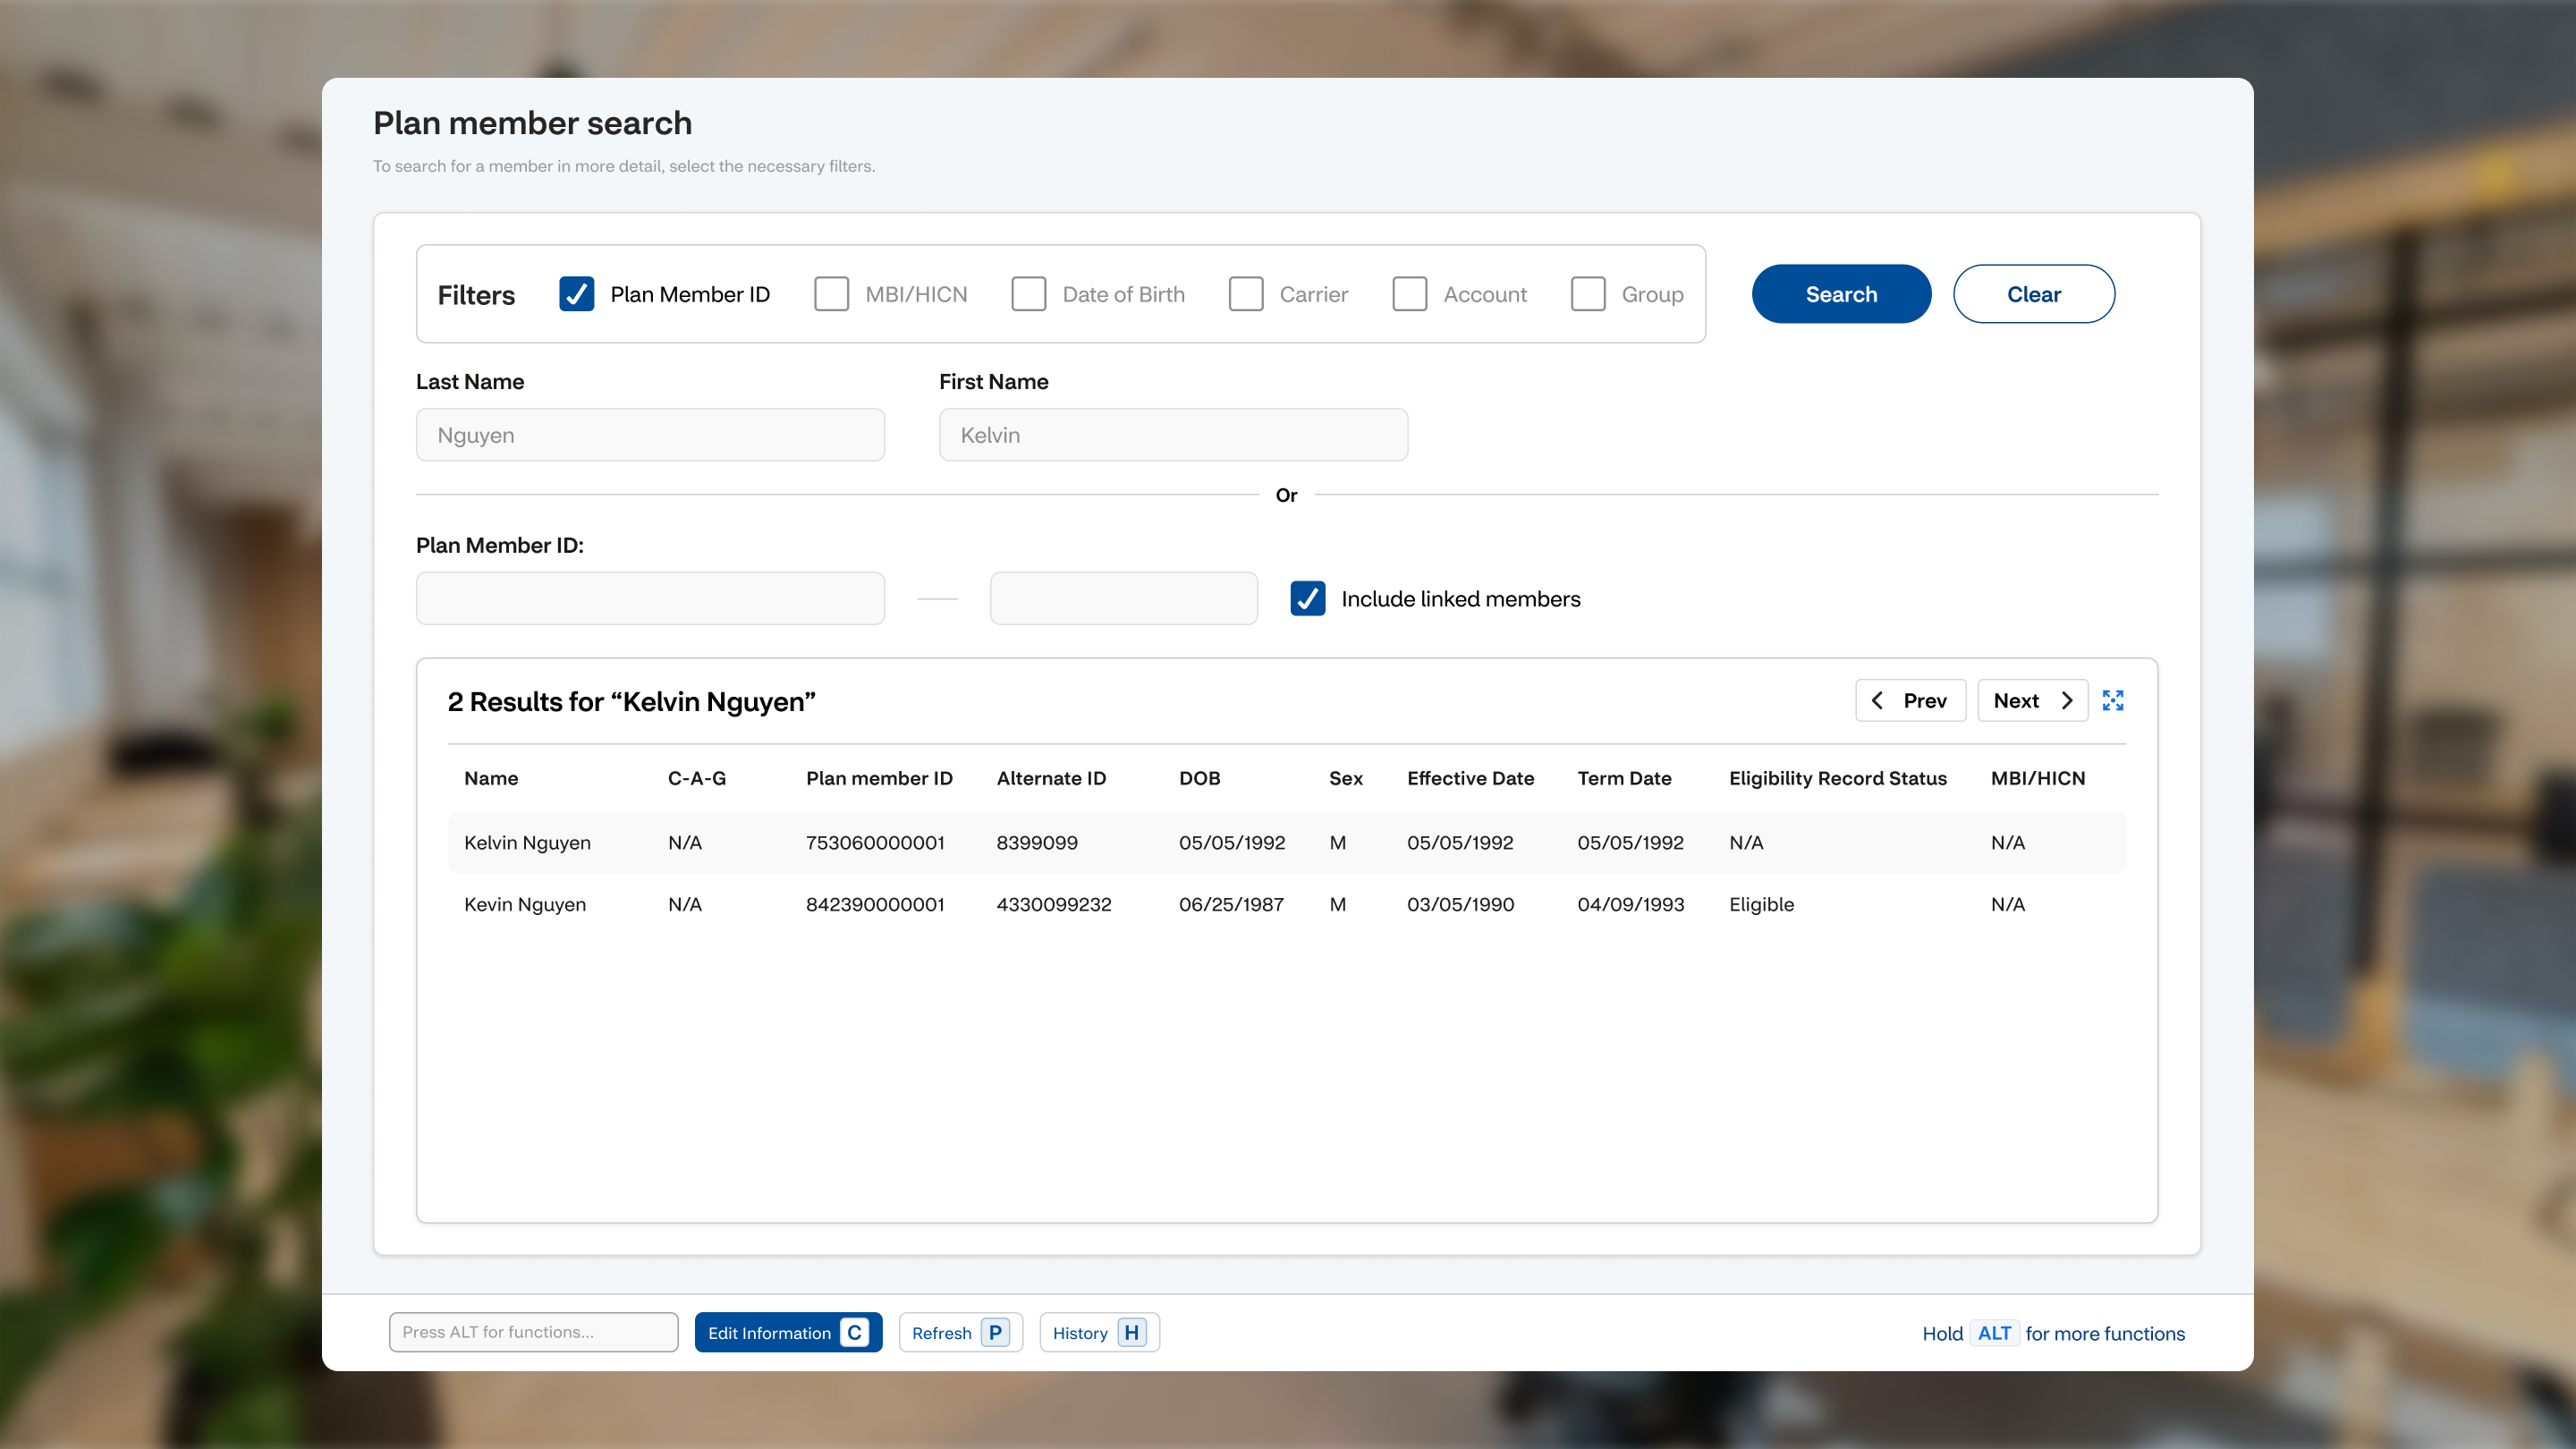This screenshot has height=1449, width=2576.
Task: Enable the Date of Birth filter
Action: pyautogui.click(x=1028, y=294)
